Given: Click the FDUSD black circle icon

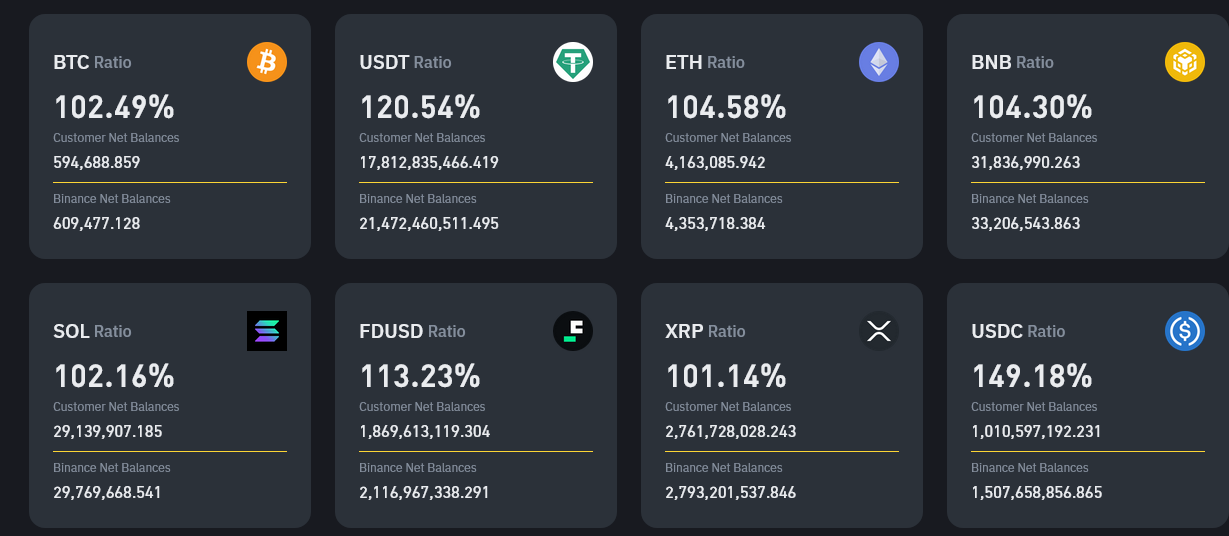Looking at the screenshot, I should tap(573, 331).
